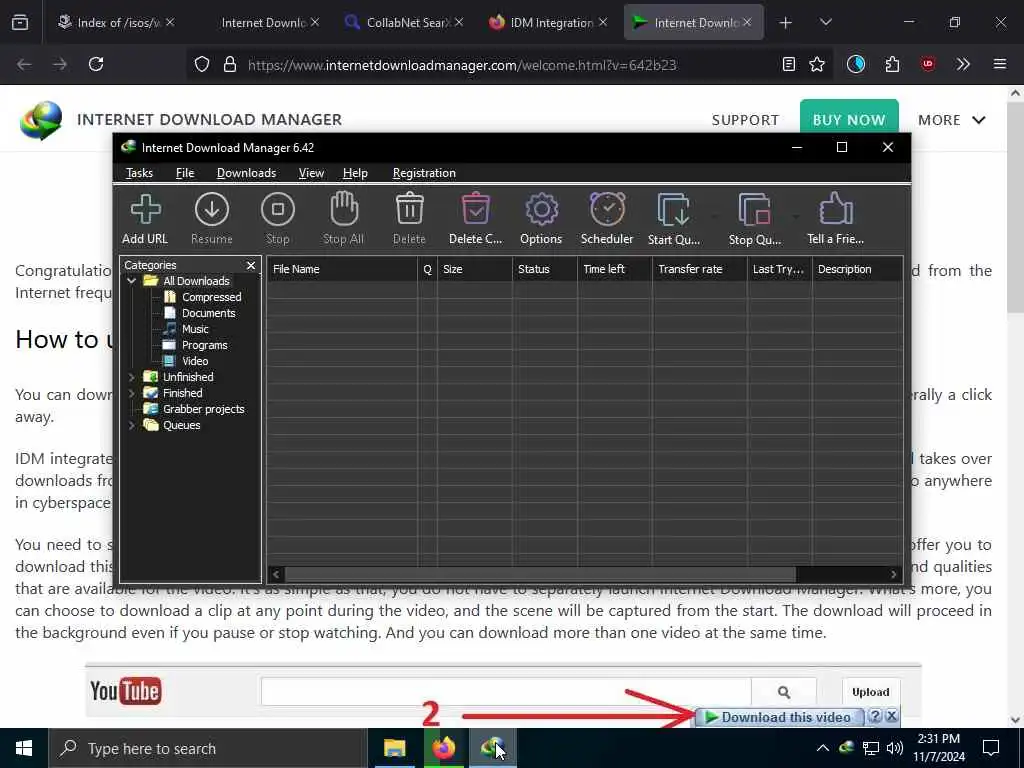
Task: Expand the Unfinished tree node
Action: click(131, 377)
